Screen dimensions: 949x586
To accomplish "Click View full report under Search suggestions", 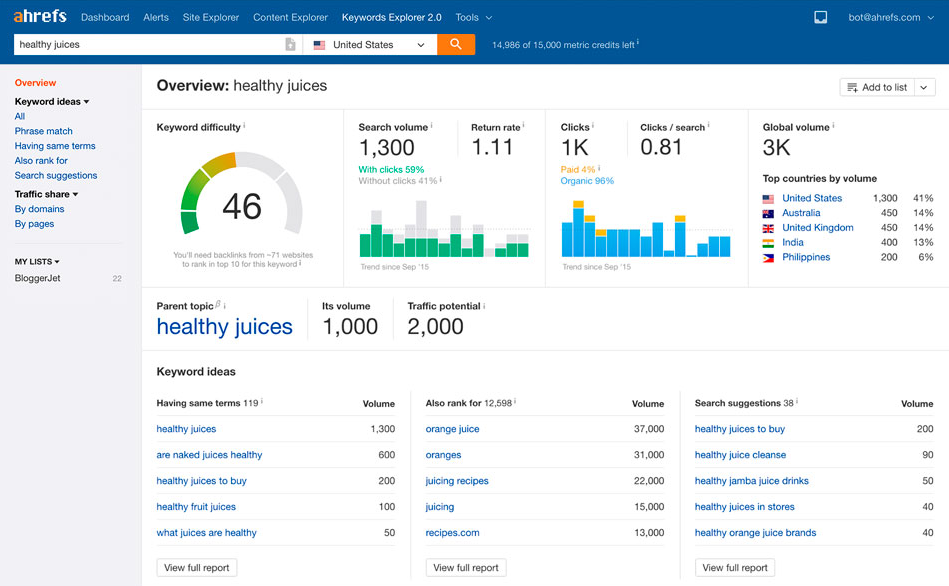I will click(734, 568).
